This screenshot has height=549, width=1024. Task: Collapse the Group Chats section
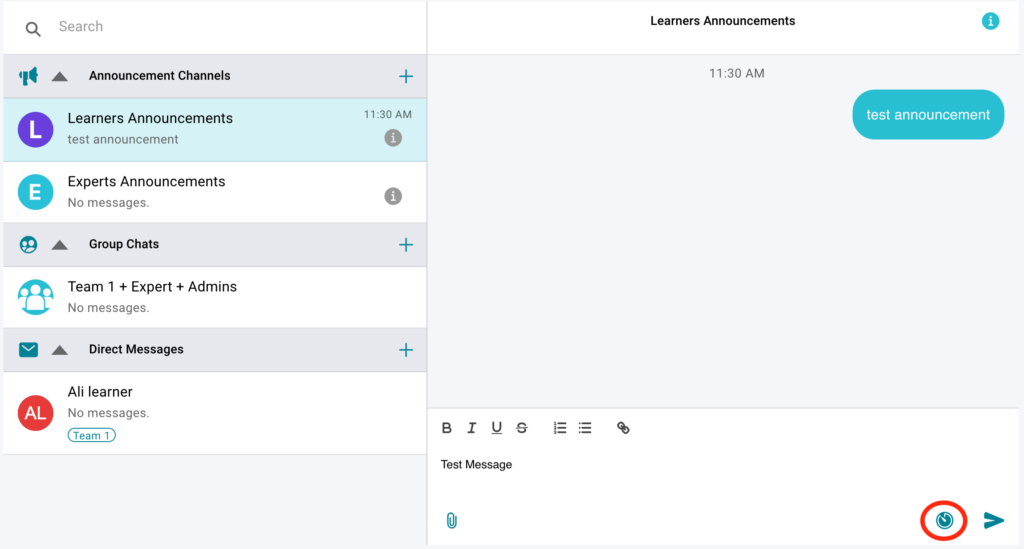click(60, 245)
